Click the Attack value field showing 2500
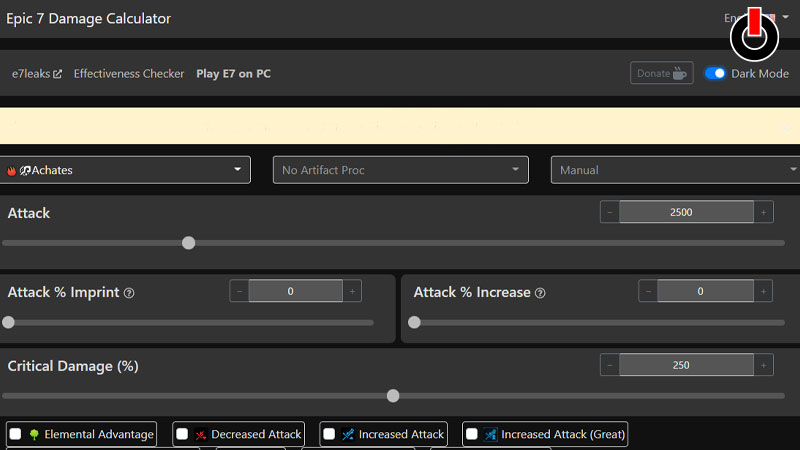This screenshot has height=450, width=800. 686,212
